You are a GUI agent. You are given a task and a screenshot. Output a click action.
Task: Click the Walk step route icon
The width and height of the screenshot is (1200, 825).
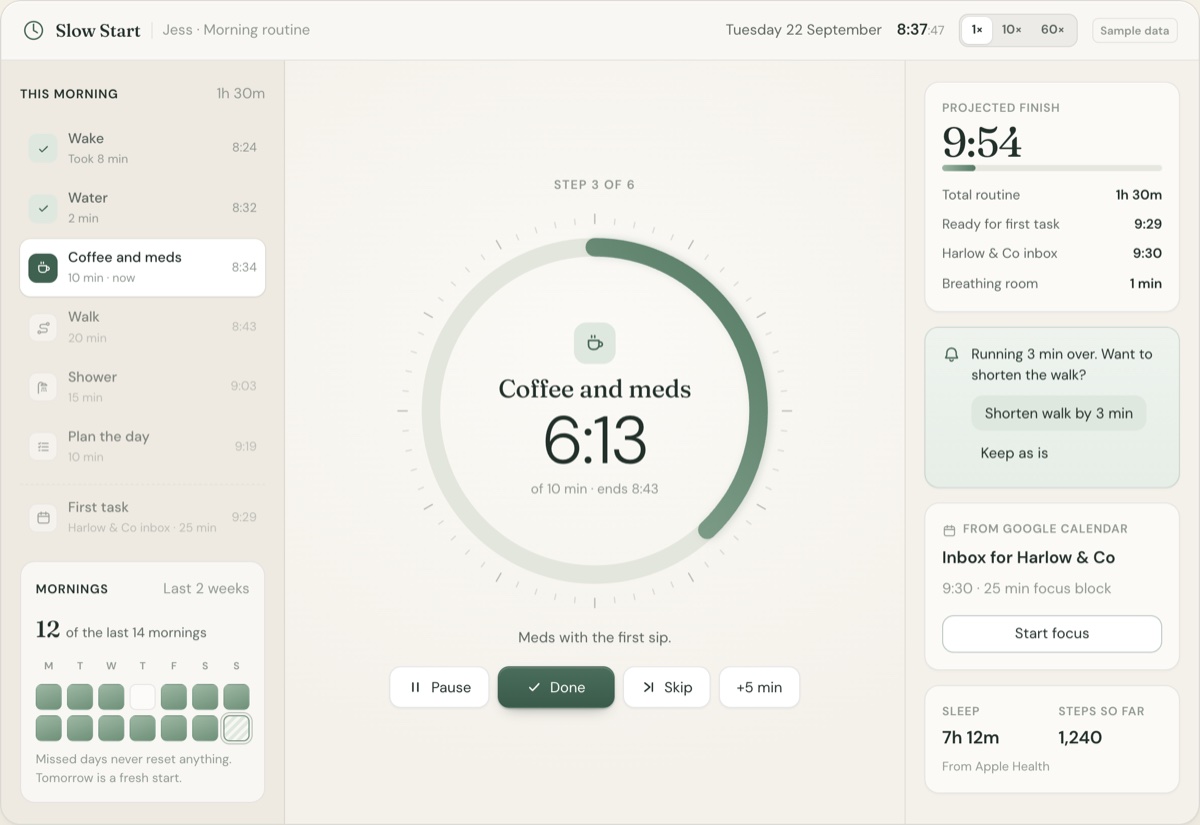point(43,327)
